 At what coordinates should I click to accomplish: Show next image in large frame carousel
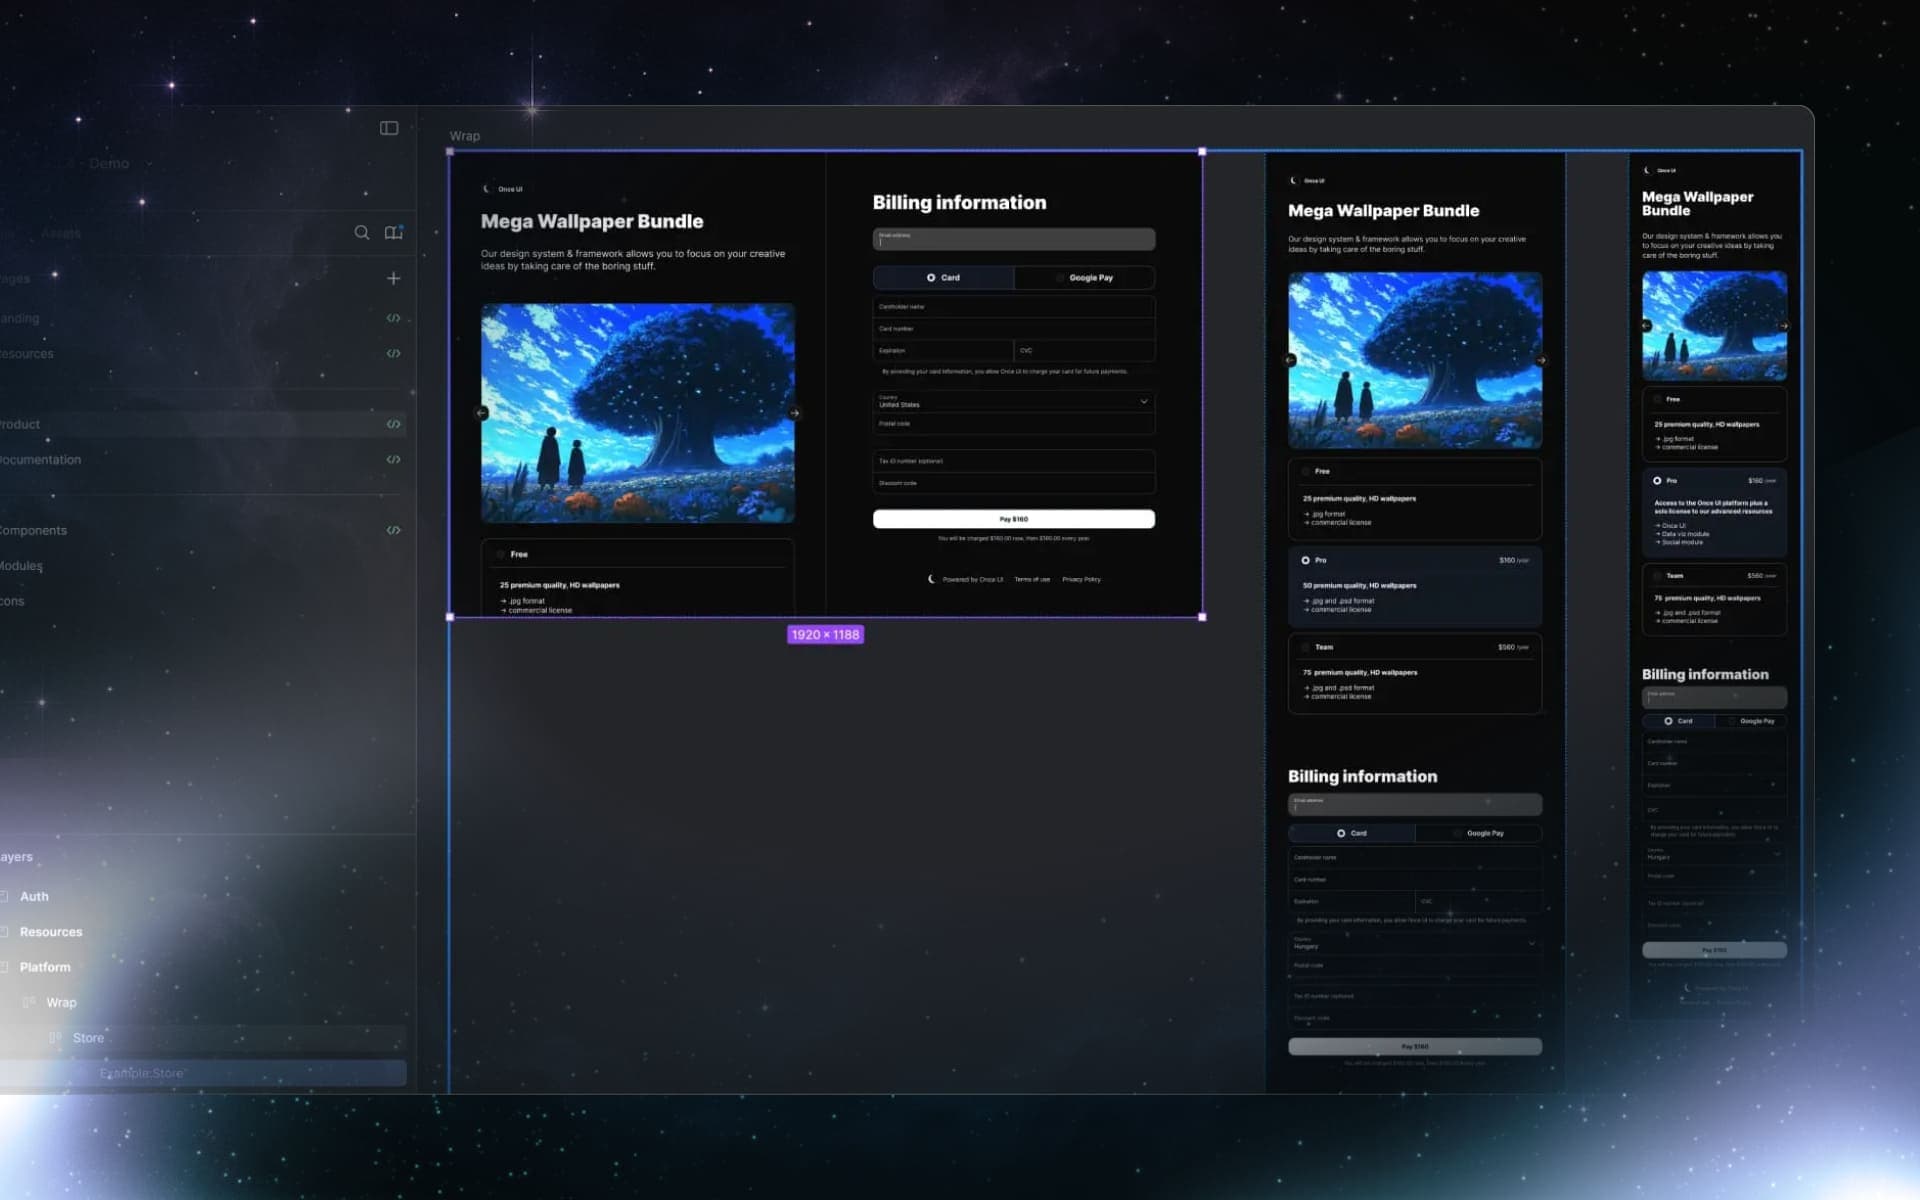[x=795, y=412]
